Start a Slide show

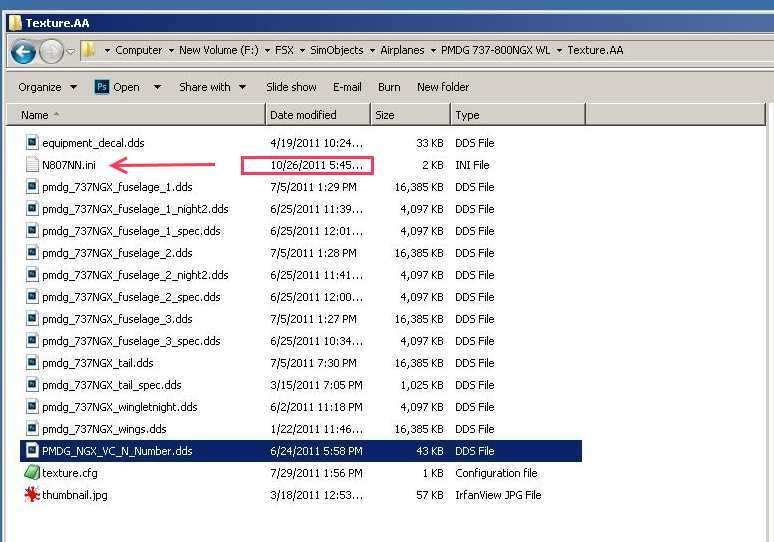[x=291, y=87]
